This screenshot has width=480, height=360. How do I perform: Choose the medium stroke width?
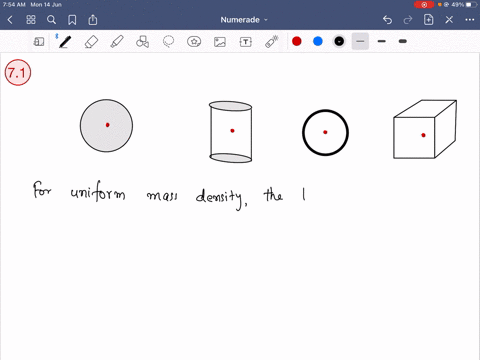tap(382, 41)
